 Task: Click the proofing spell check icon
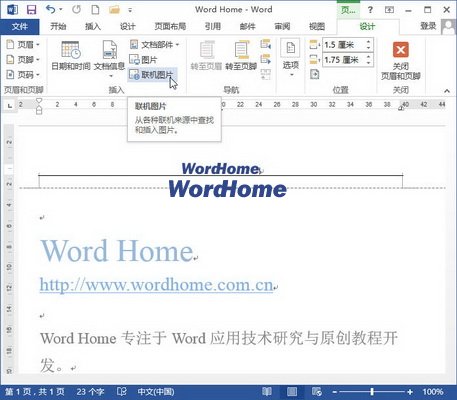tap(122, 391)
